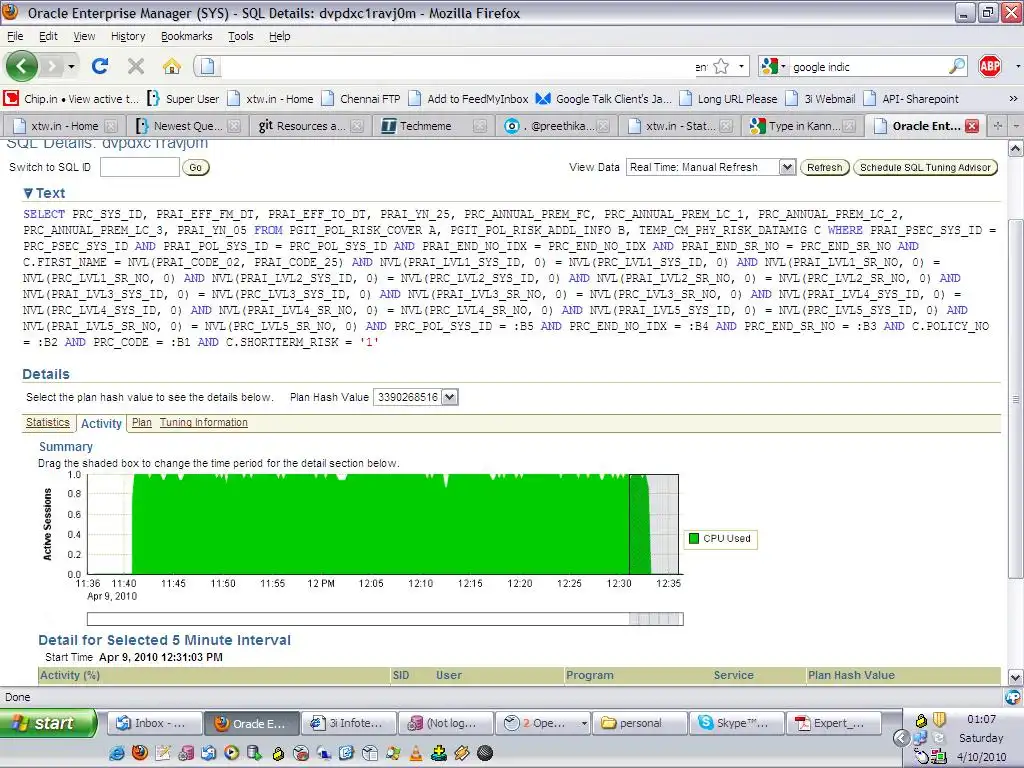
Task: Bookmark this page with the star icon
Action: point(721,66)
